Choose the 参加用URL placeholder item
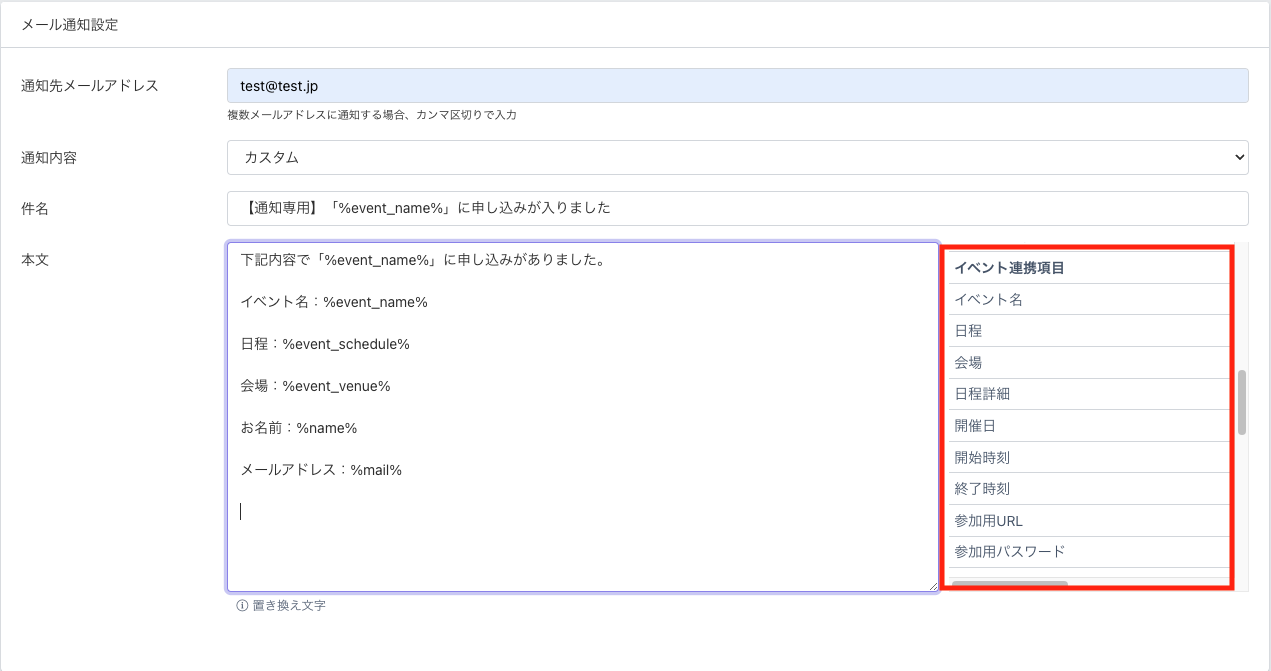Screen dimensions: 1271x671 (988, 521)
